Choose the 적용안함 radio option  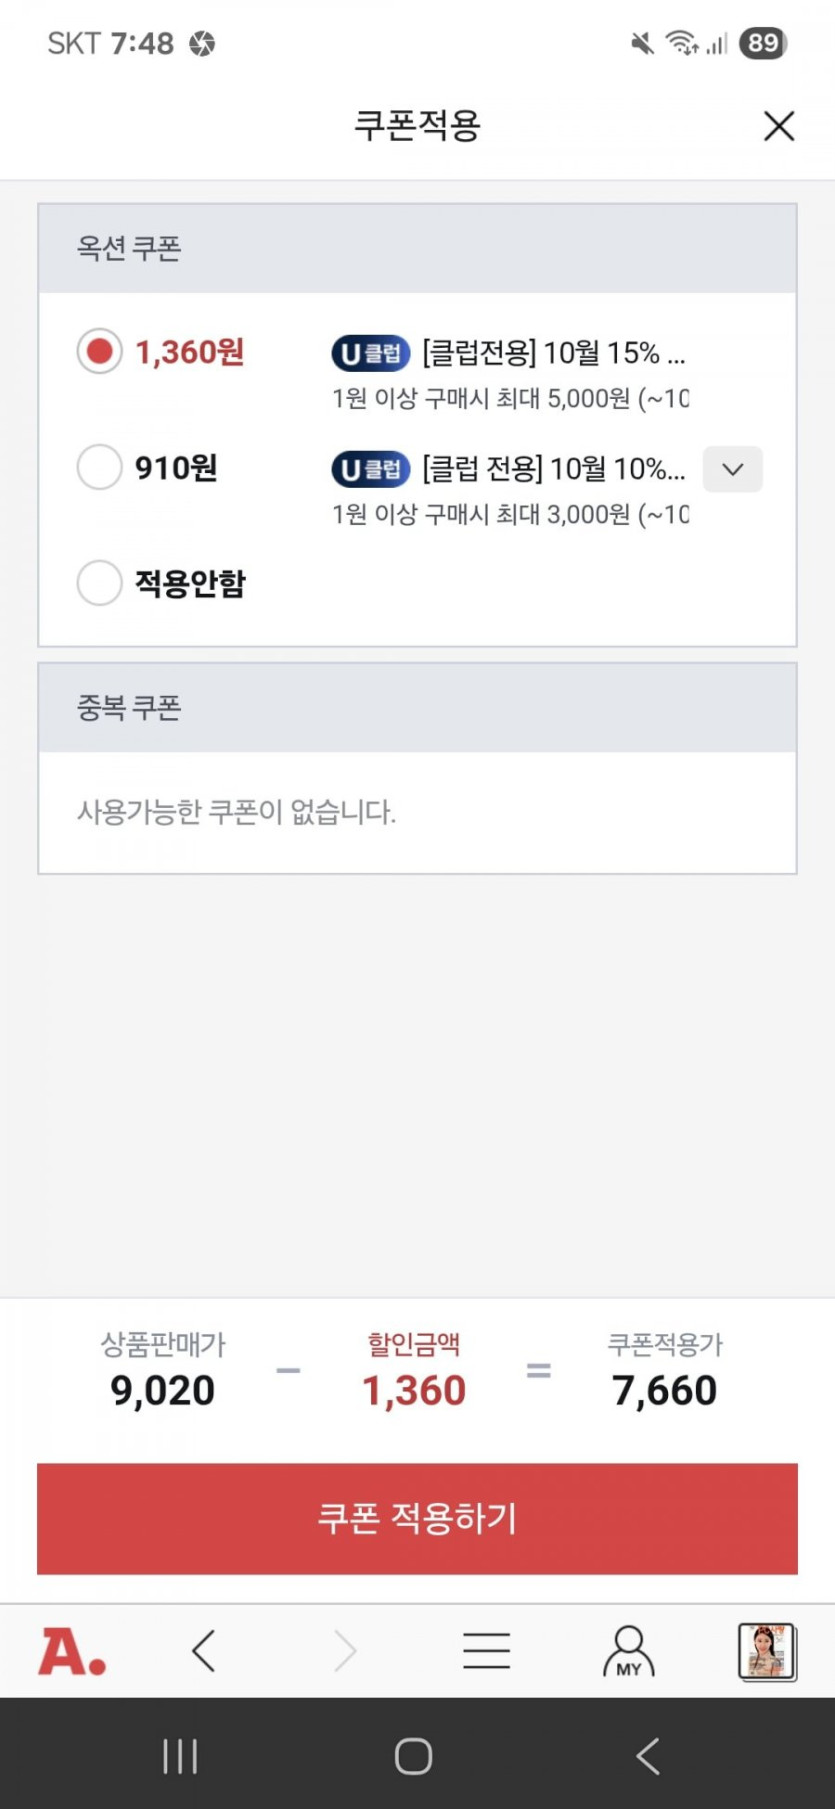click(x=100, y=582)
